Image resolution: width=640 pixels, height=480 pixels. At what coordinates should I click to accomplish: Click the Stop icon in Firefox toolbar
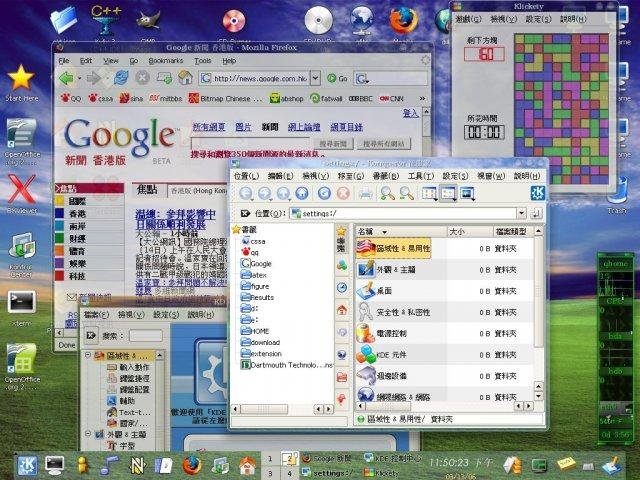click(142, 78)
